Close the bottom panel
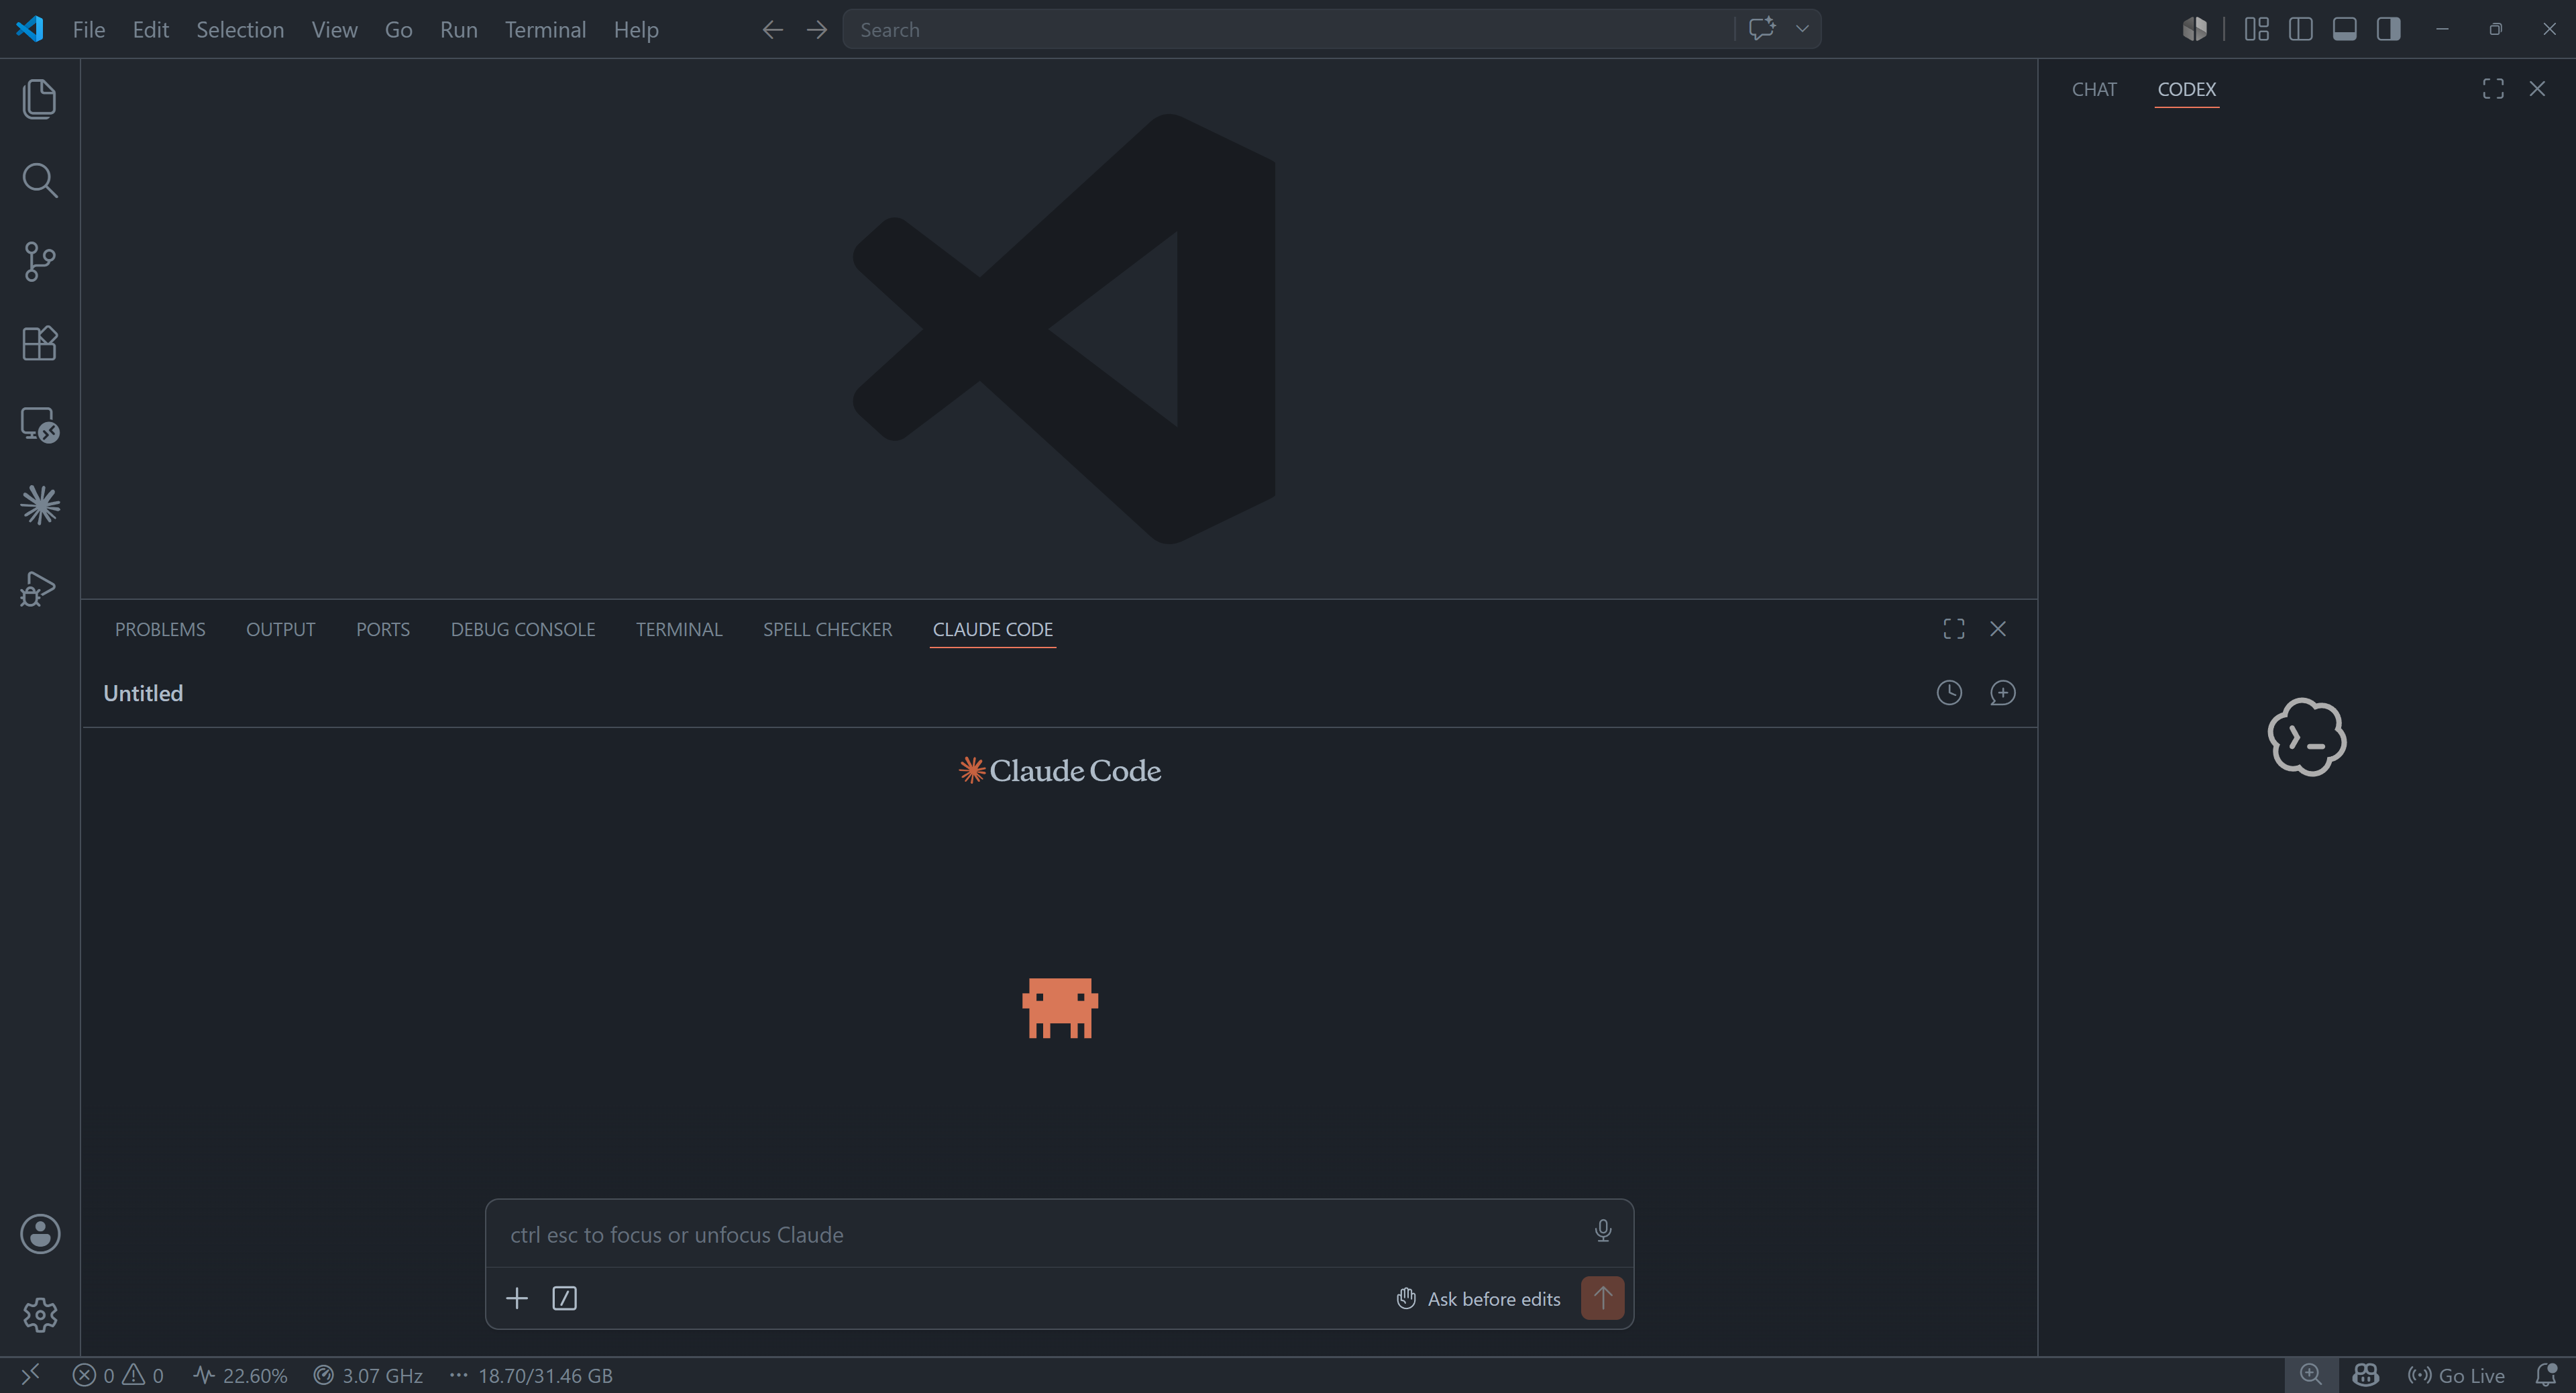The width and height of the screenshot is (2576, 1393). click(x=1998, y=629)
